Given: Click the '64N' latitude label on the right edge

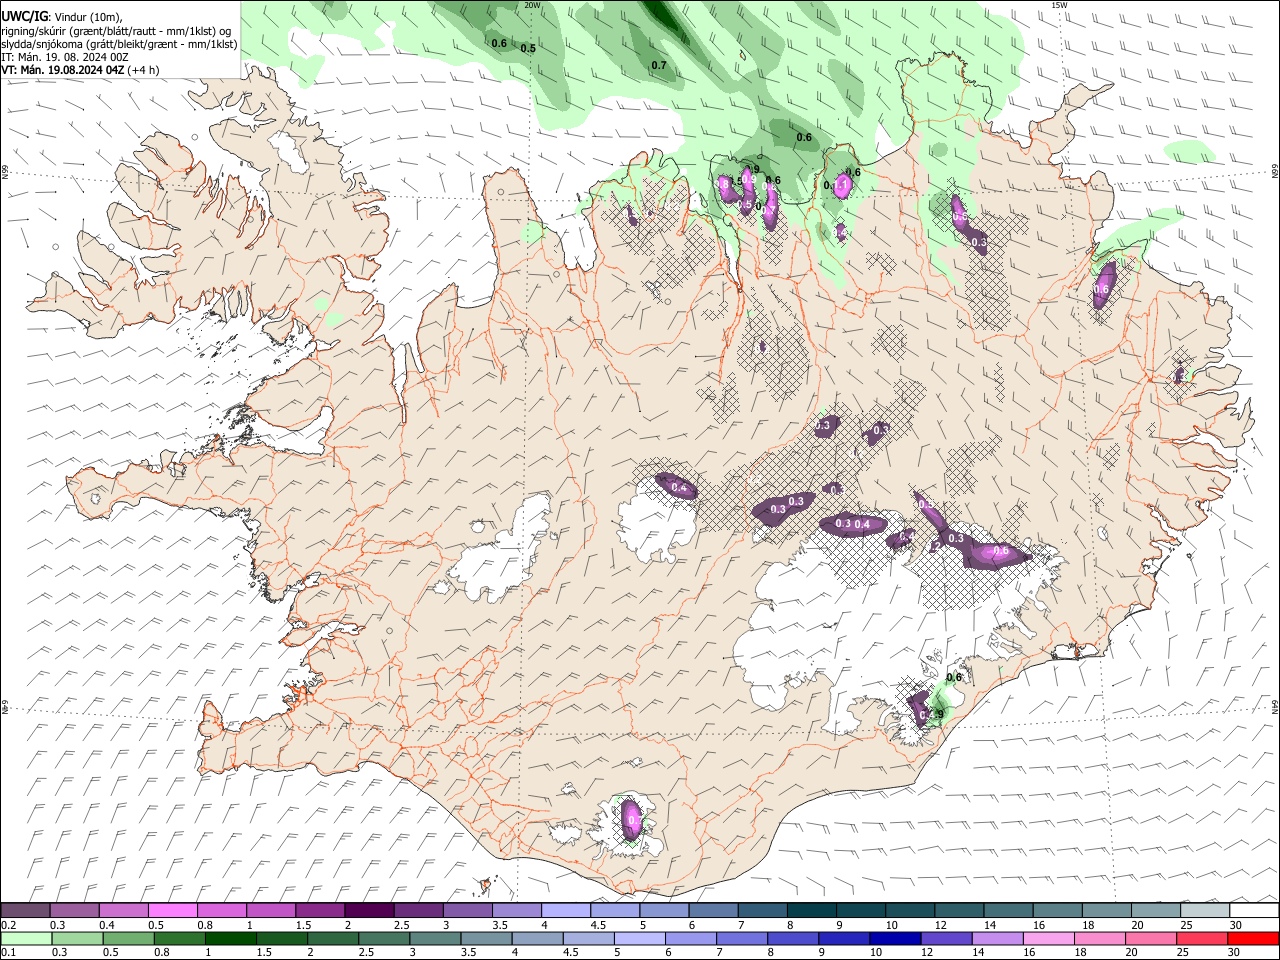Looking at the screenshot, I should (x=1275, y=706).
